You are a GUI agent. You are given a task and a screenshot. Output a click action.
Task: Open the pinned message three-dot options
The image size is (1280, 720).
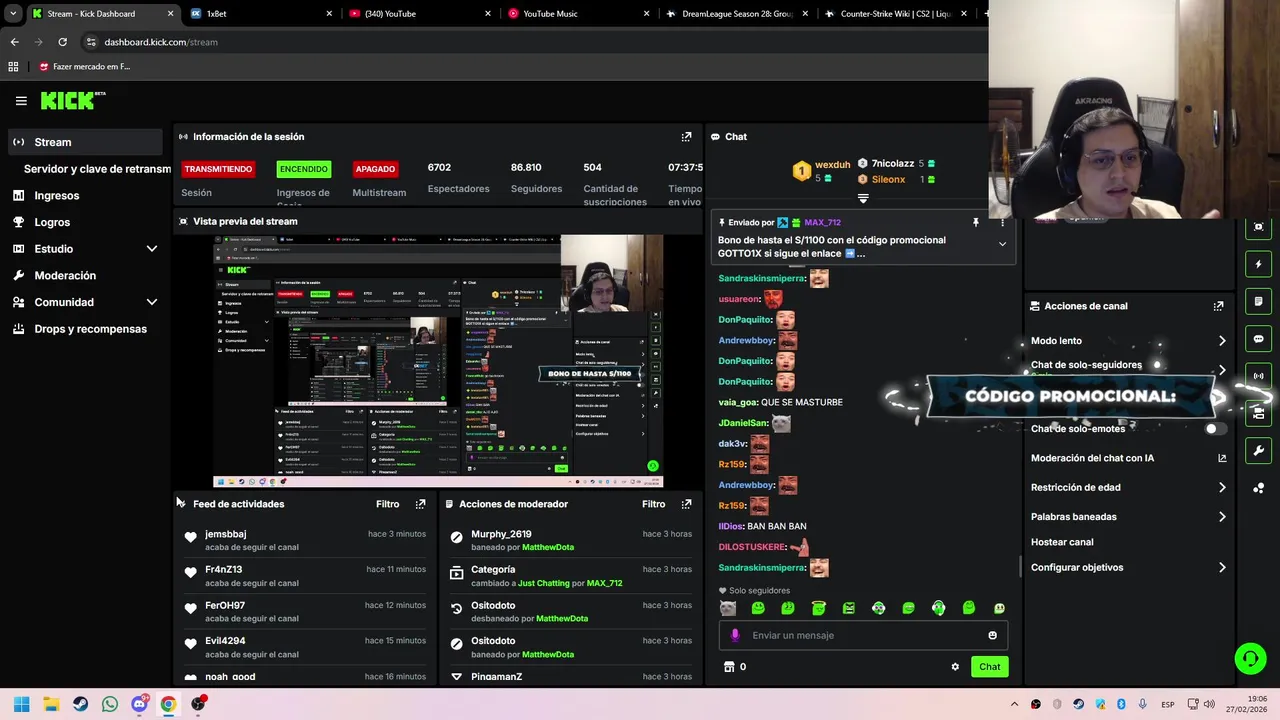(x=1002, y=223)
